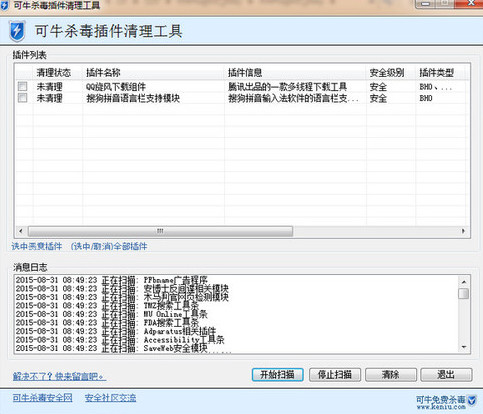This screenshot has height=414, width=483.
Task: Click the shield icon beside www.keniu.com
Action: [472, 400]
